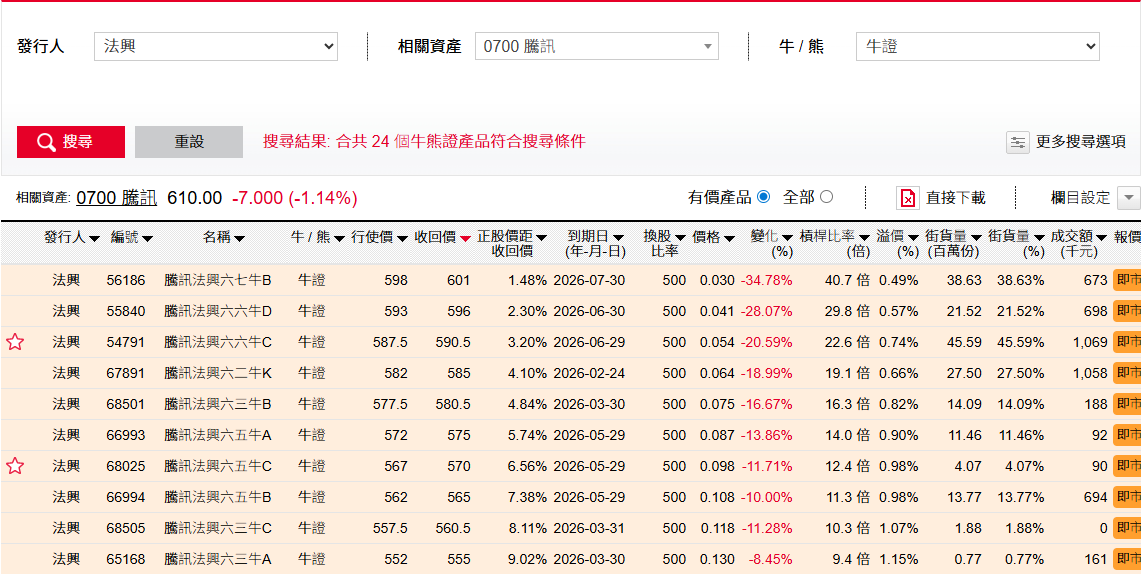
Task: Expand the 欄目設定 column settings dropdown
Action: click(1129, 198)
